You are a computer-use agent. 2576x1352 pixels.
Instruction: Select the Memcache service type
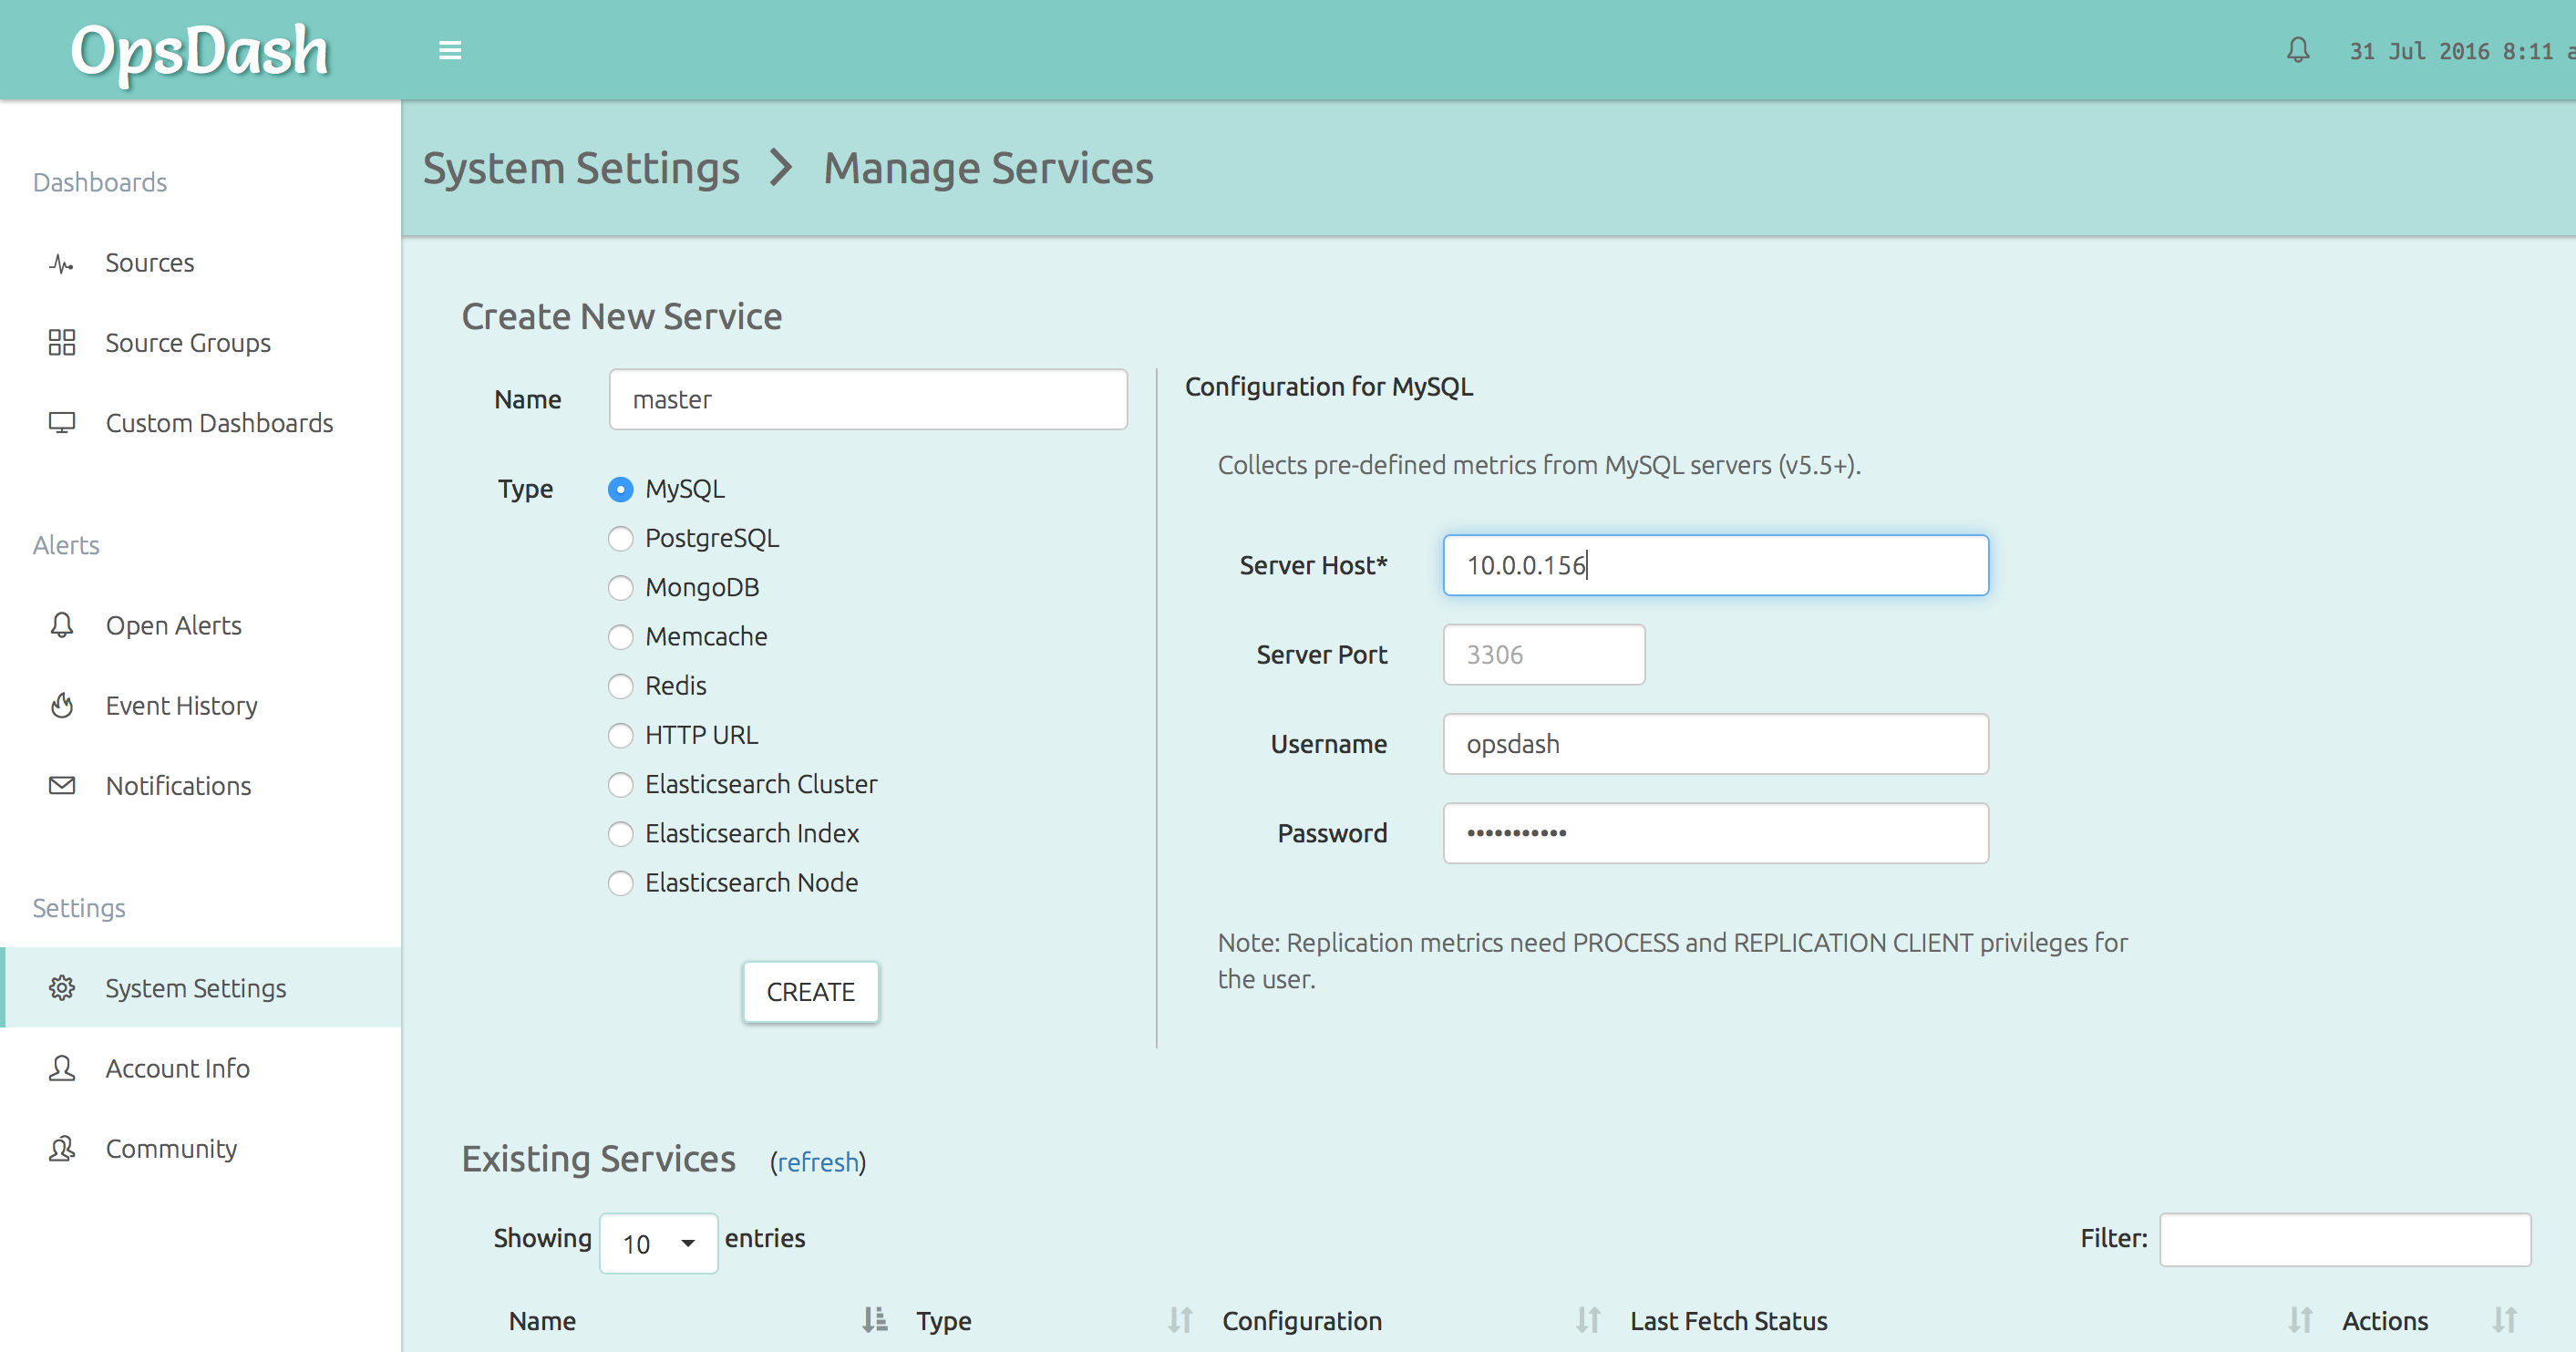[x=621, y=637]
